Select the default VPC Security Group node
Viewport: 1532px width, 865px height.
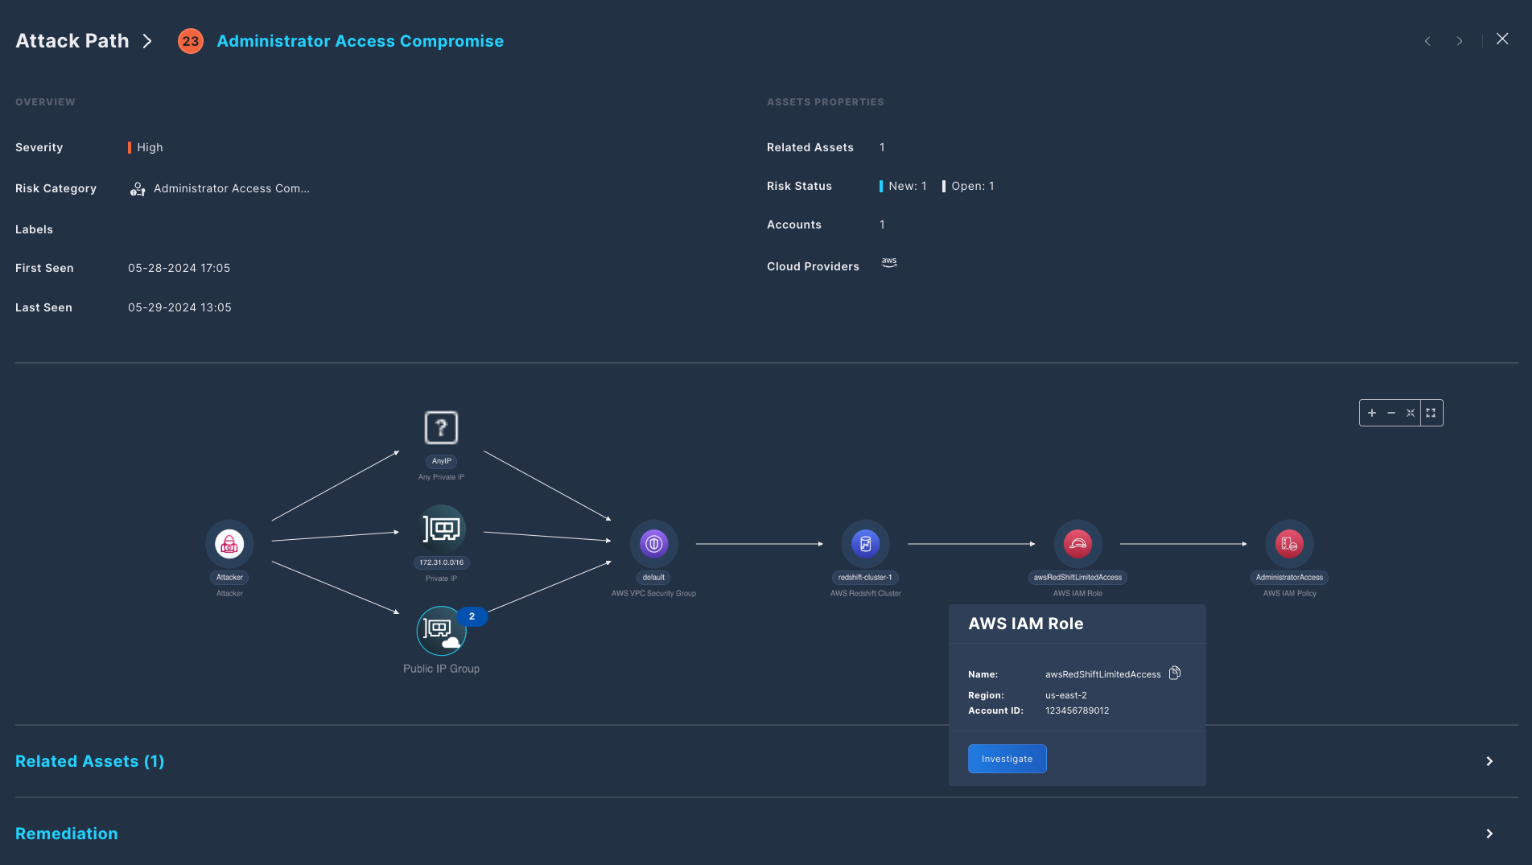tap(654, 544)
